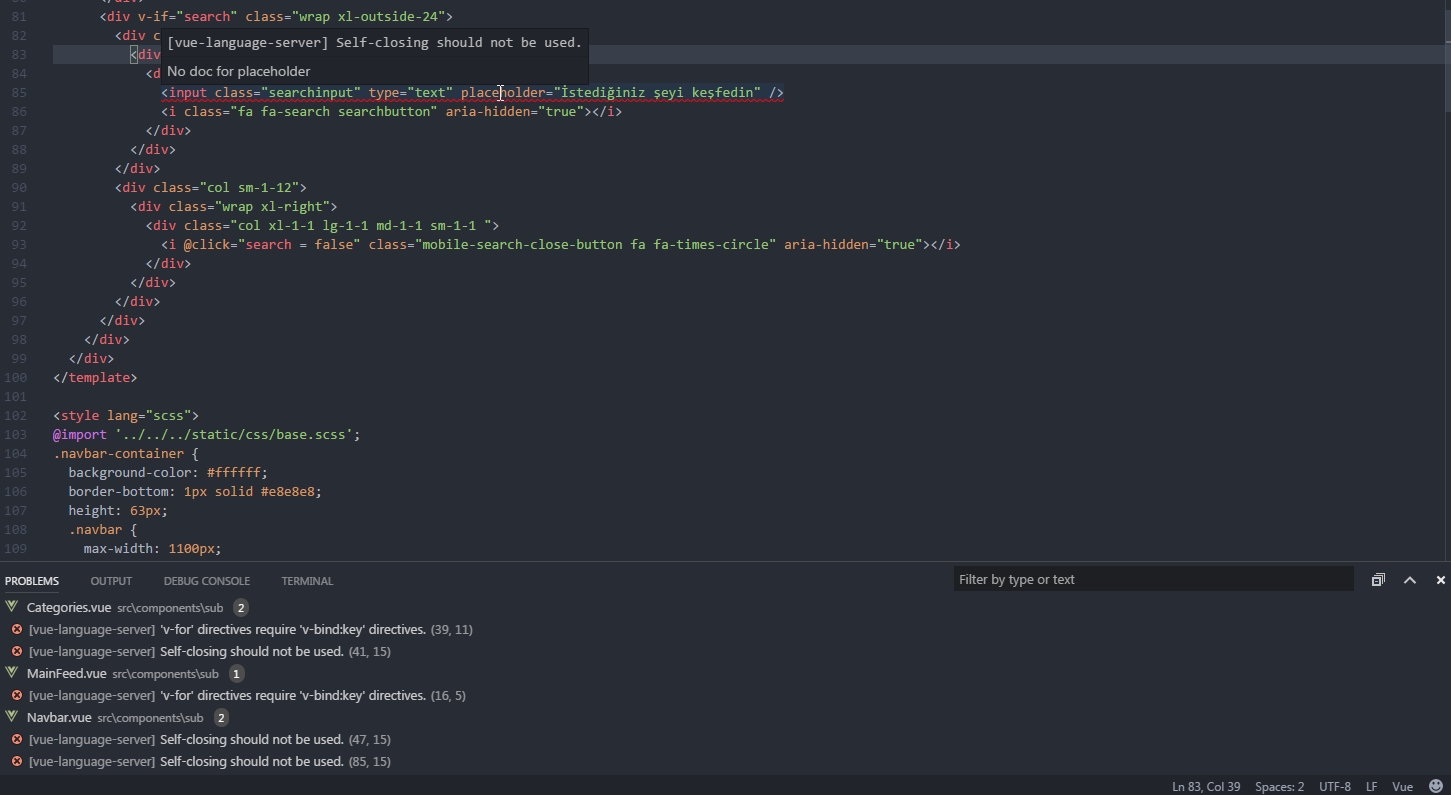Click the closing template tag

tap(95, 377)
